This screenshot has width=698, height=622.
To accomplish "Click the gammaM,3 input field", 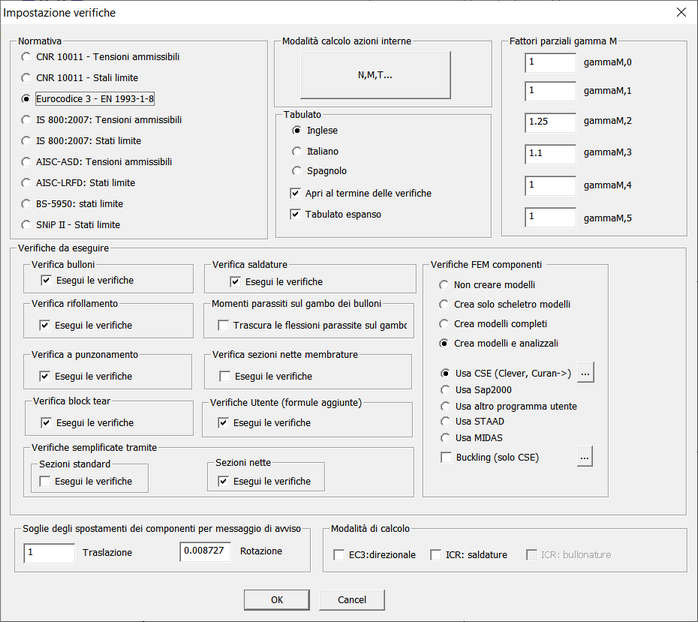I will [x=550, y=154].
